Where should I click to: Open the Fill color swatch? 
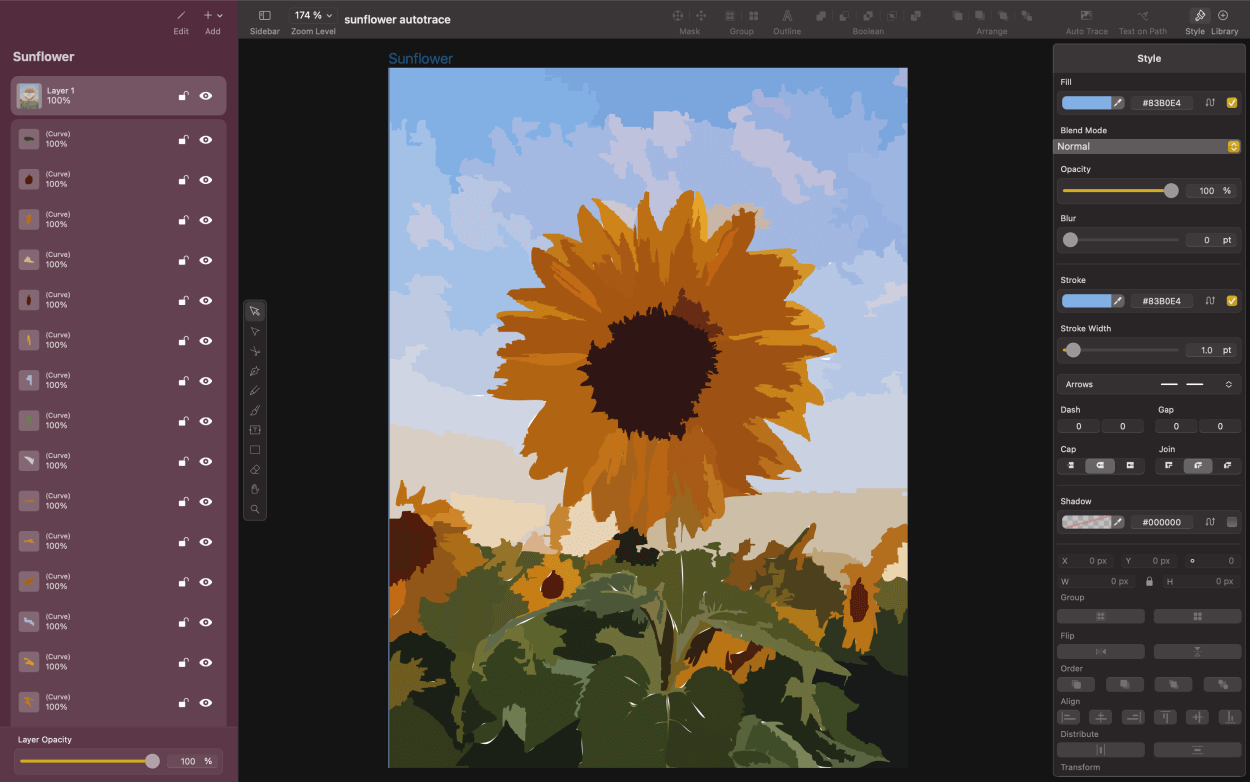1086,103
